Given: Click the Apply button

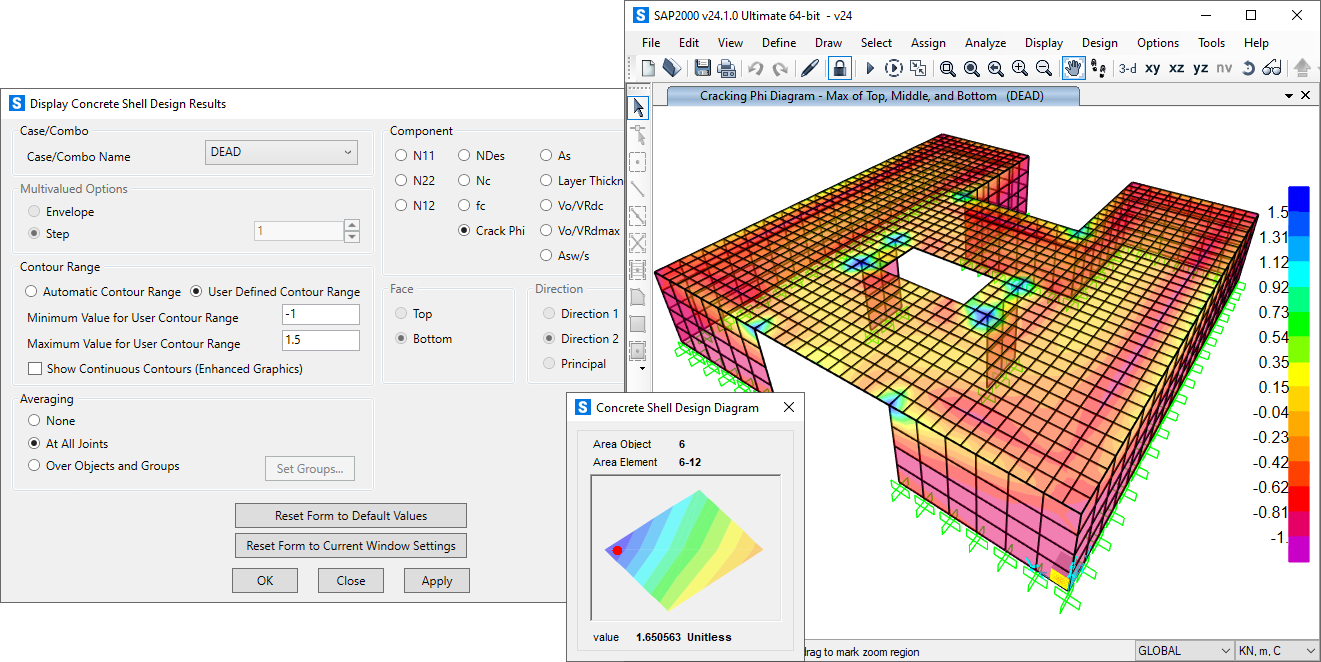Looking at the screenshot, I should pyautogui.click(x=436, y=581).
